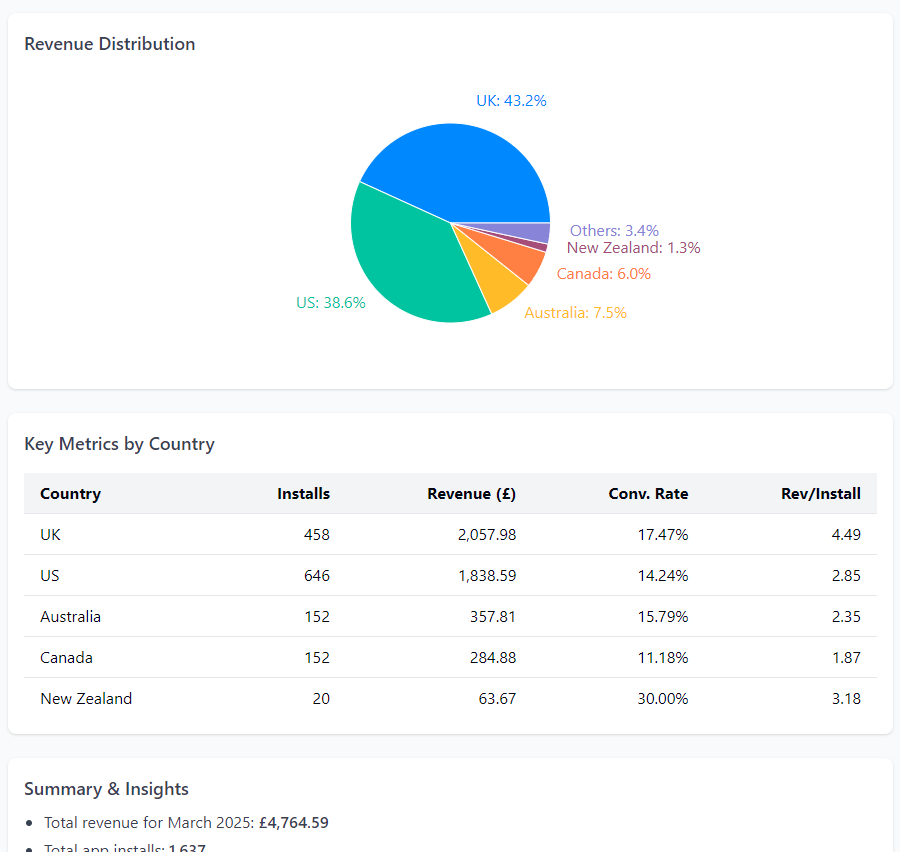Click UK installs value 458

(317, 535)
